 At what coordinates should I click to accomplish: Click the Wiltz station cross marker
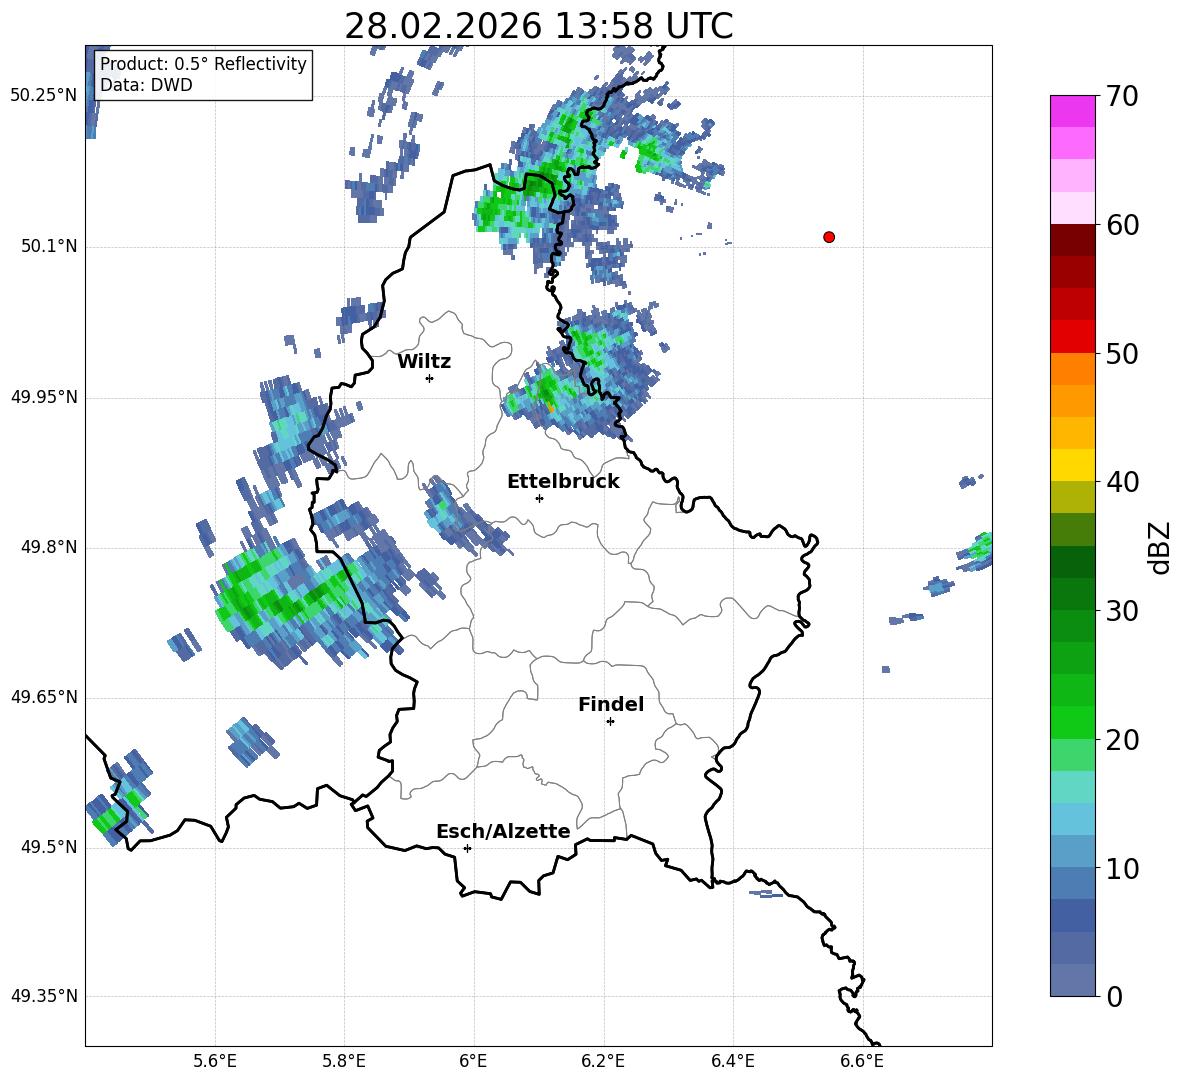pos(430,378)
